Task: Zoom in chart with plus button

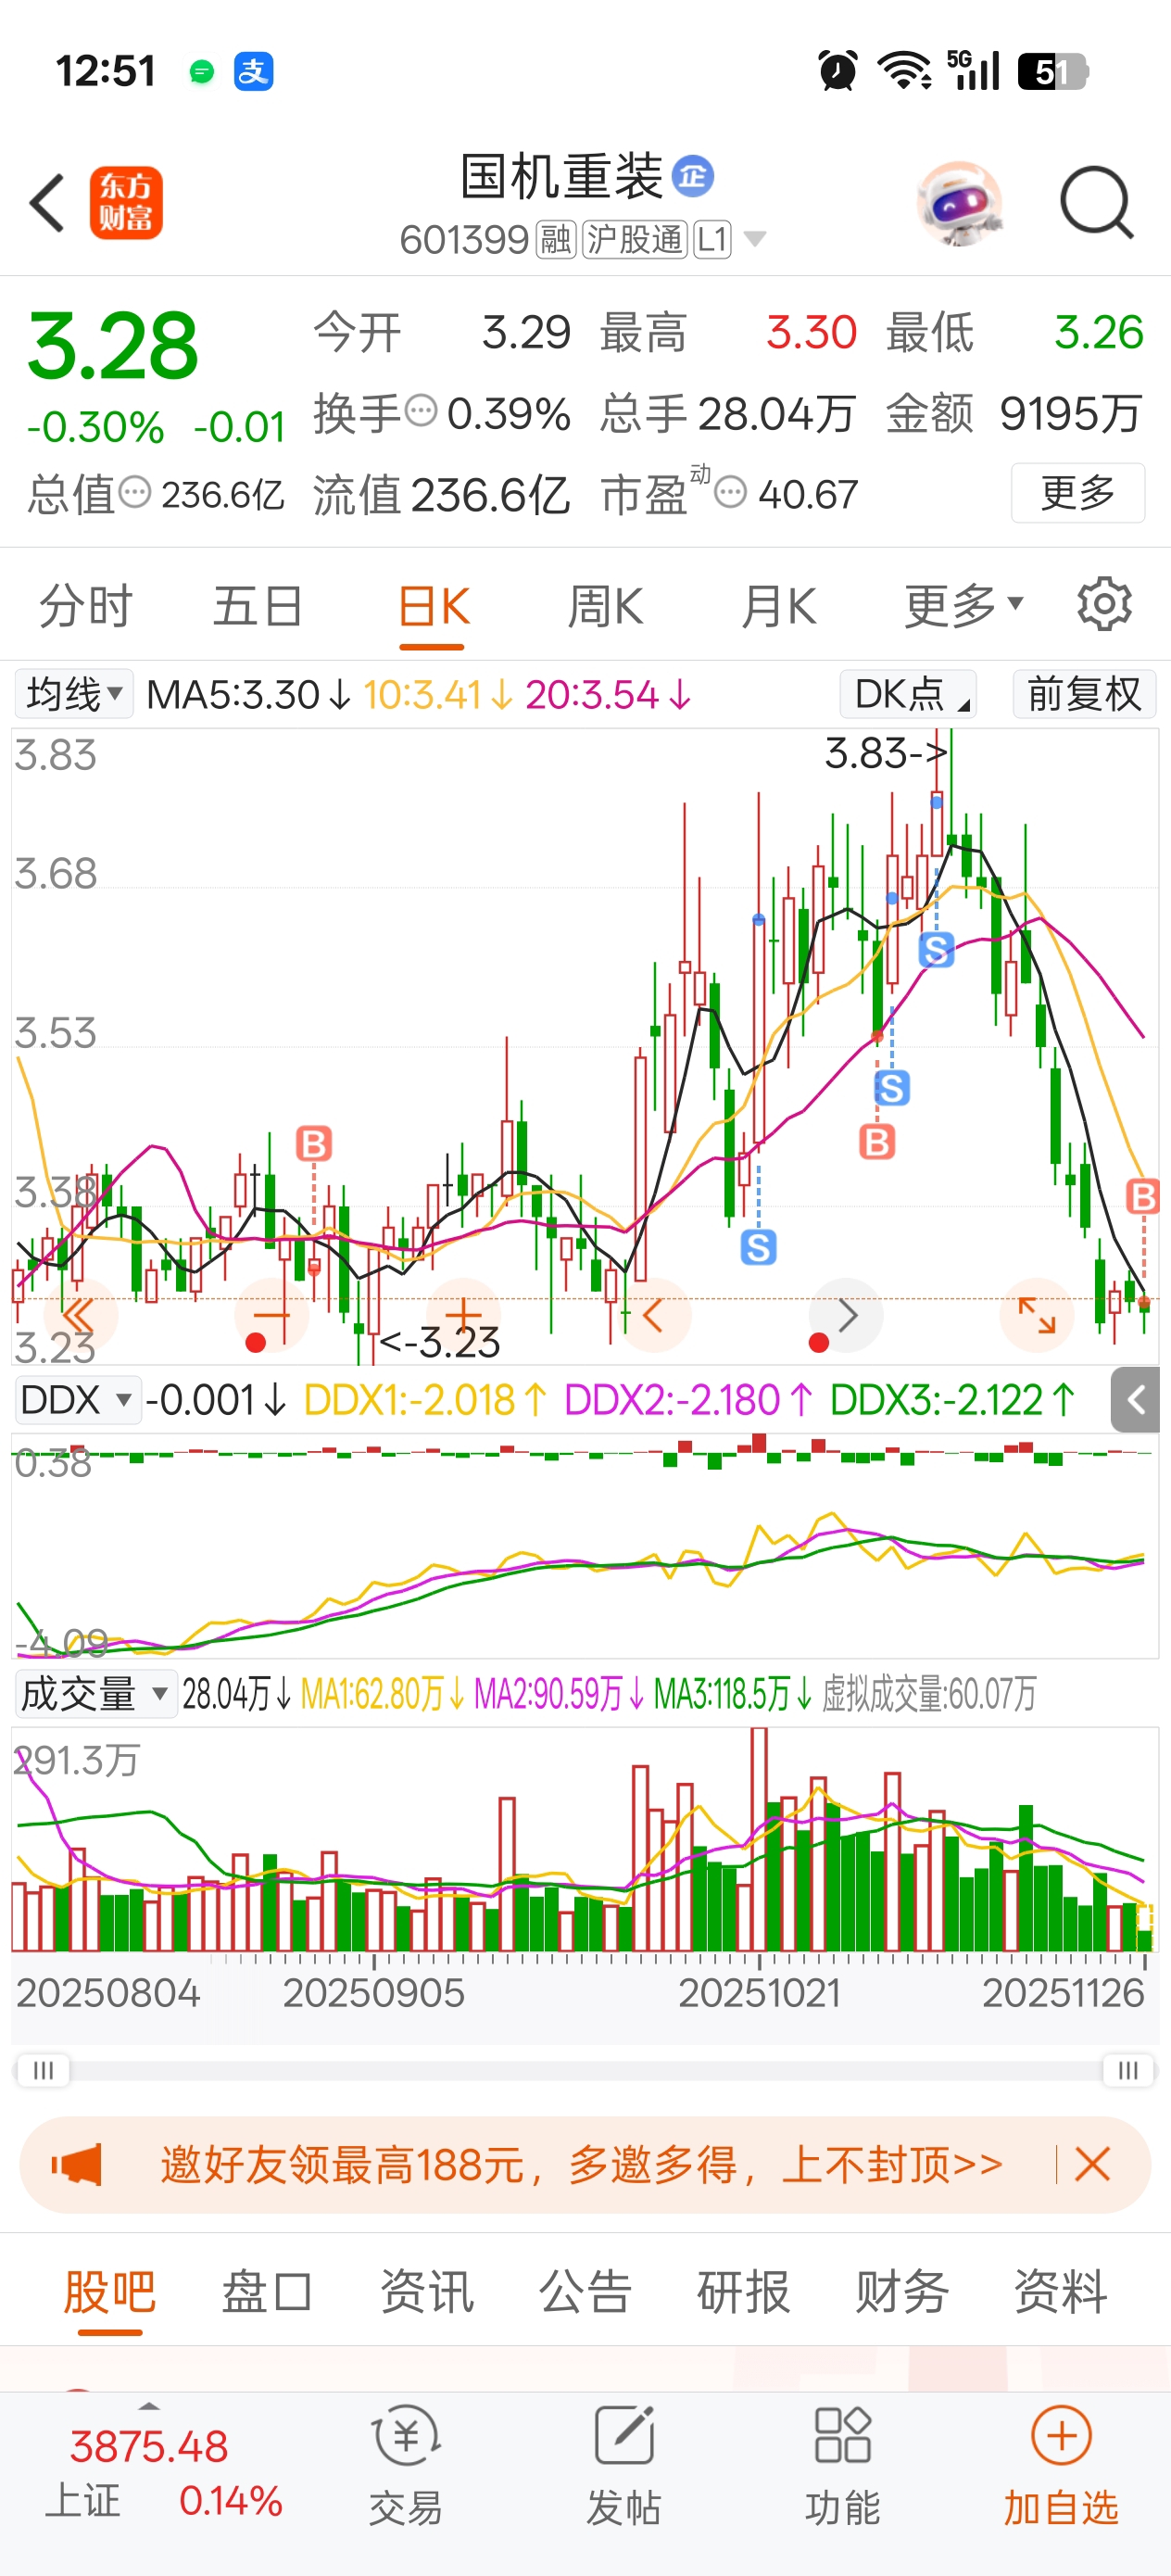Action: click(462, 1315)
